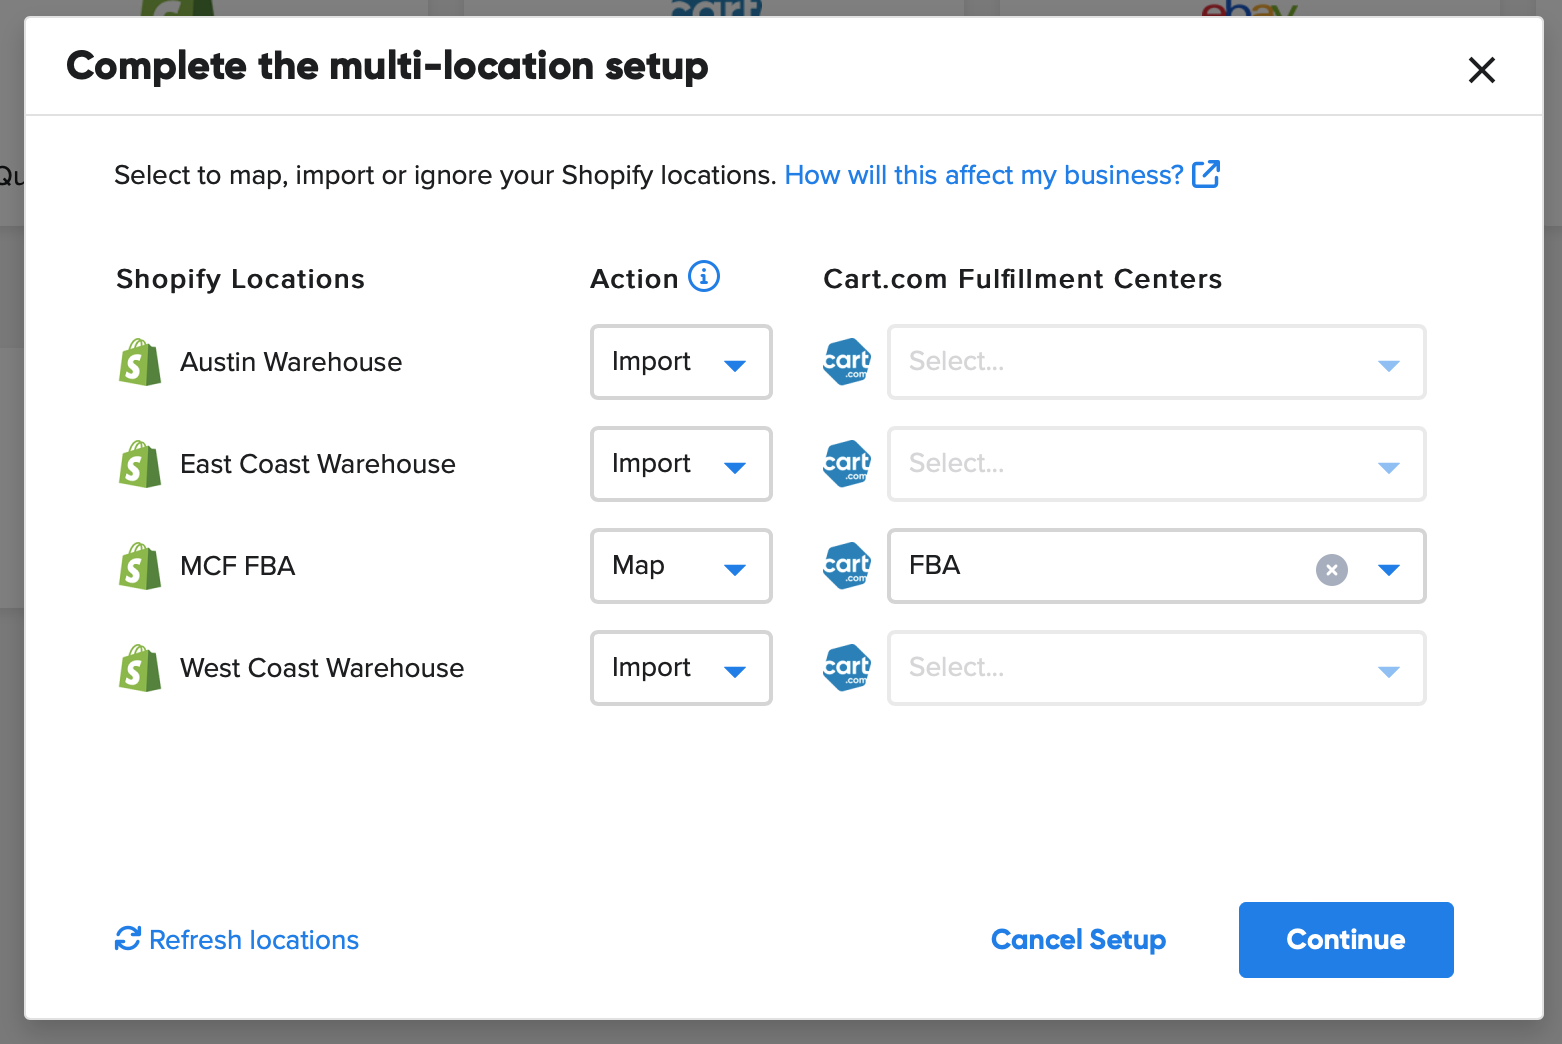Image resolution: width=1562 pixels, height=1044 pixels.
Task: Click the Shopify icon beside Austin Warehouse
Action: [x=140, y=362]
